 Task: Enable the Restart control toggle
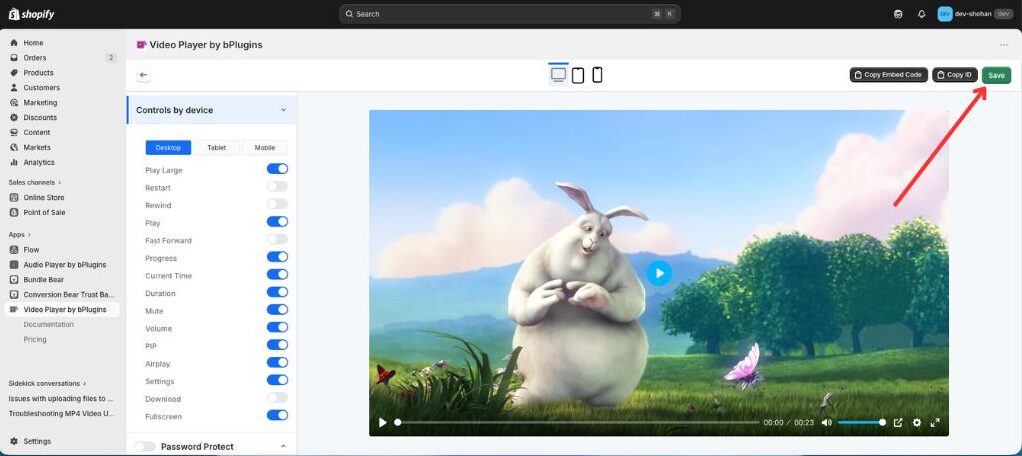tap(277, 187)
